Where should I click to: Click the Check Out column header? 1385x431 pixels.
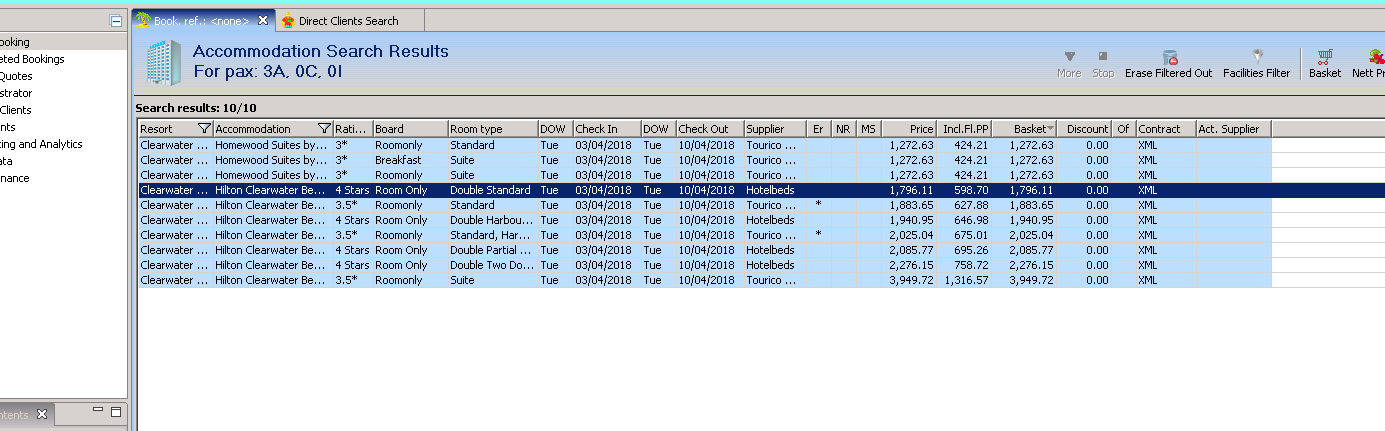[x=710, y=129]
